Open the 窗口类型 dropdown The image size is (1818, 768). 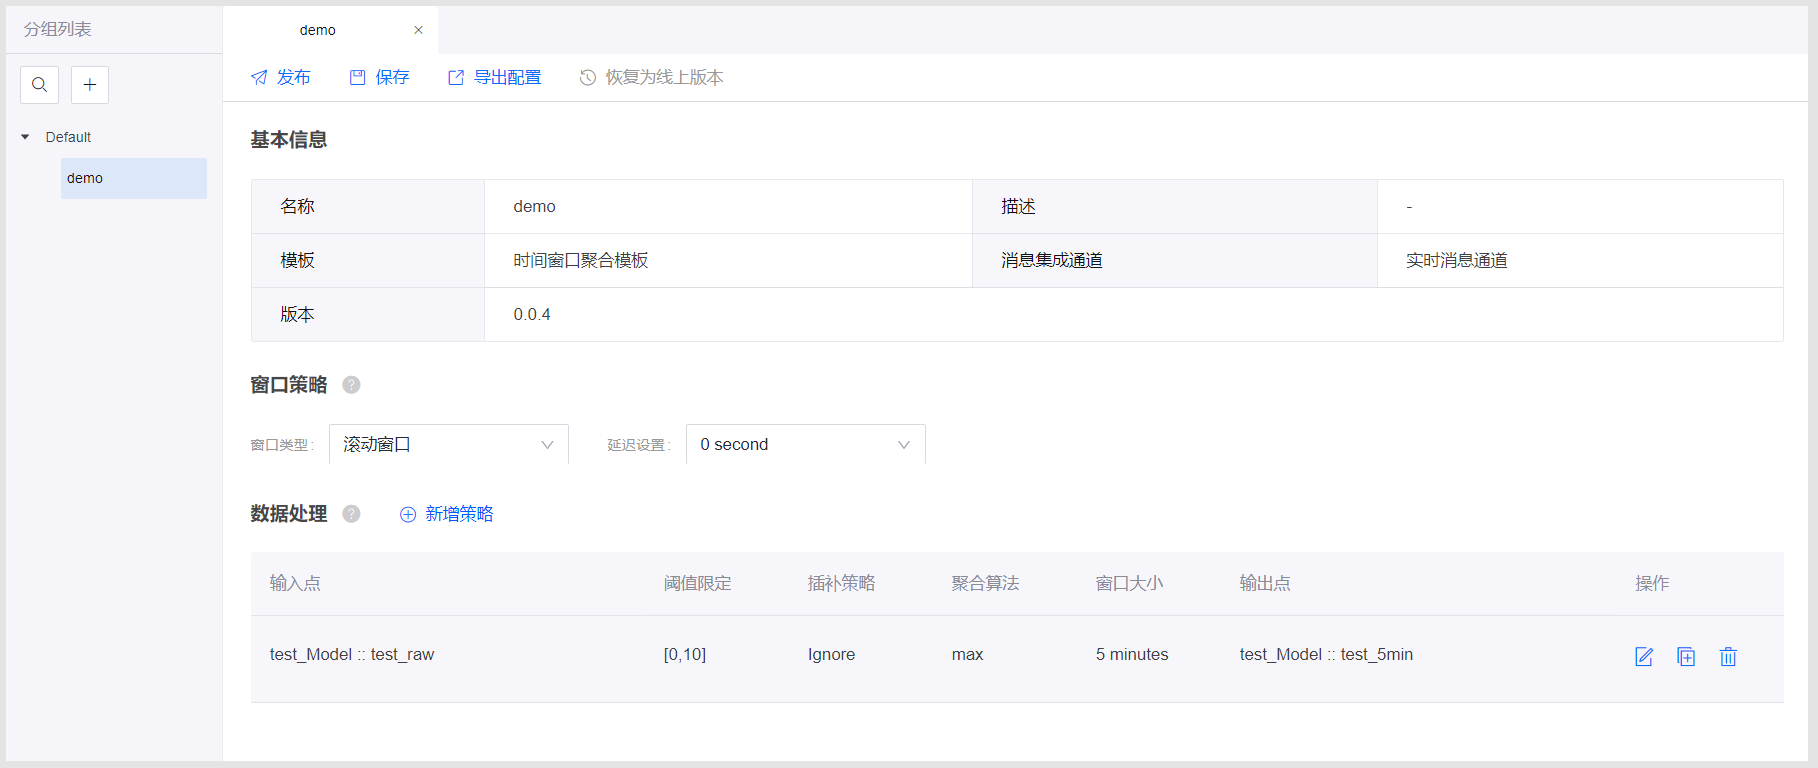click(448, 444)
